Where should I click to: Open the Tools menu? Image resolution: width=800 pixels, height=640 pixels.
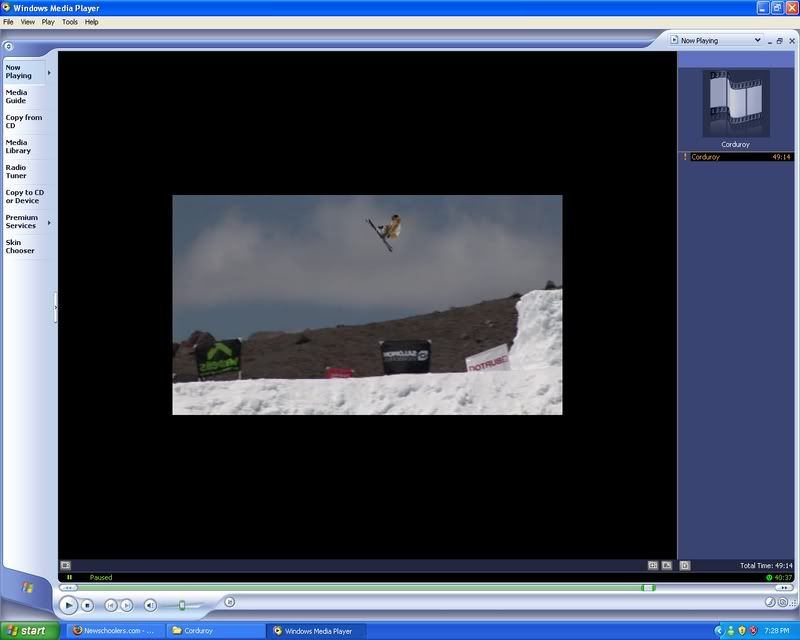coord(70,22)
